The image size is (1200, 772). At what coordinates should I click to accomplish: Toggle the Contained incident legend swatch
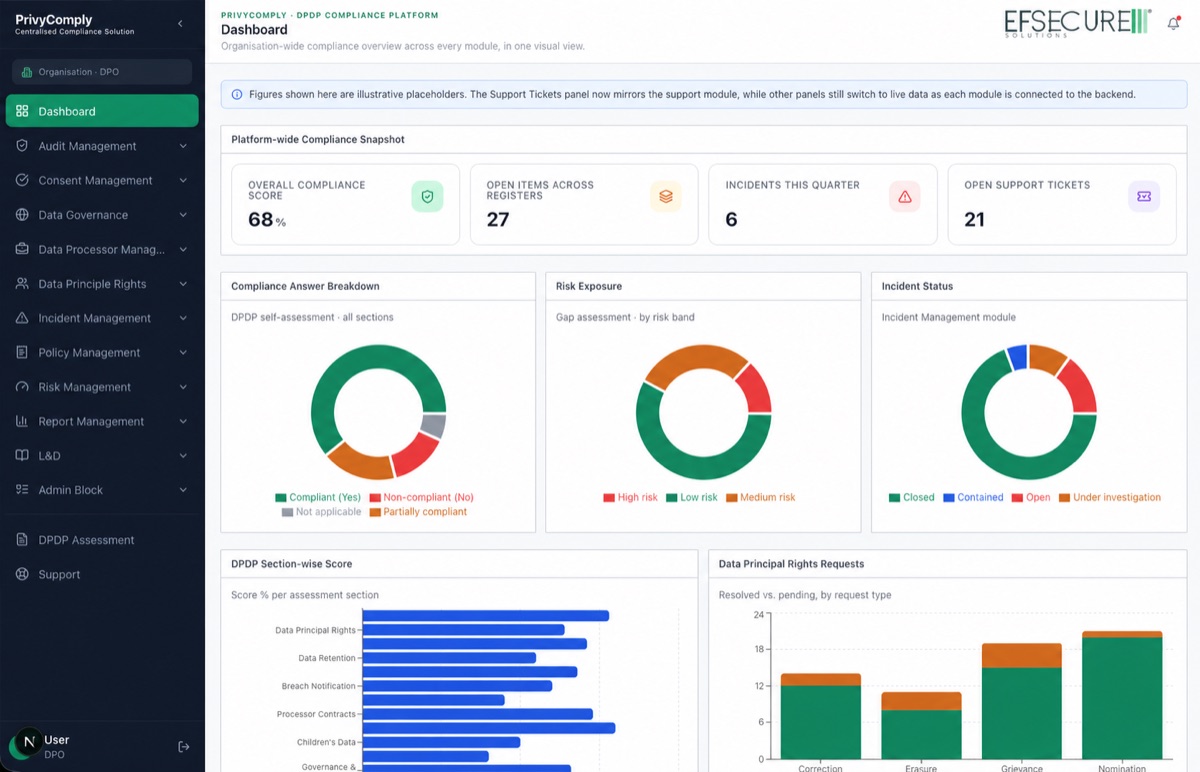point(948,497)
